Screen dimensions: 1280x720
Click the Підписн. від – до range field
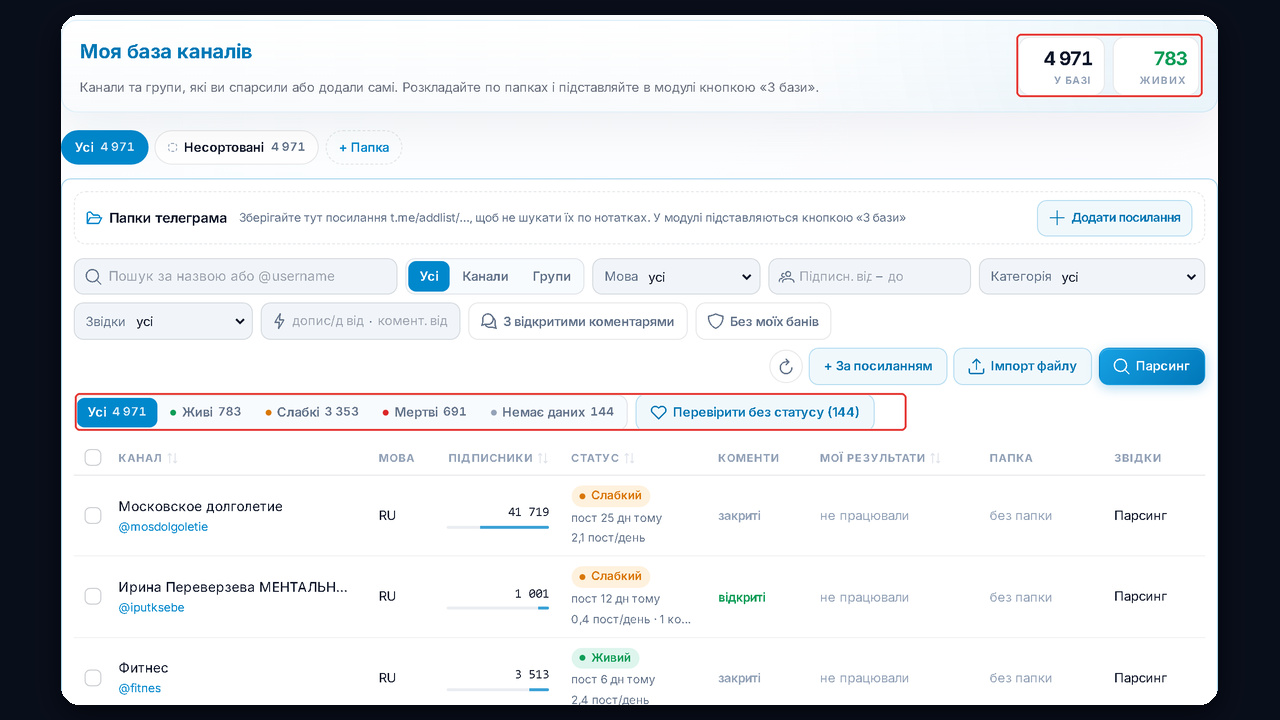click(x=870, y=277)
